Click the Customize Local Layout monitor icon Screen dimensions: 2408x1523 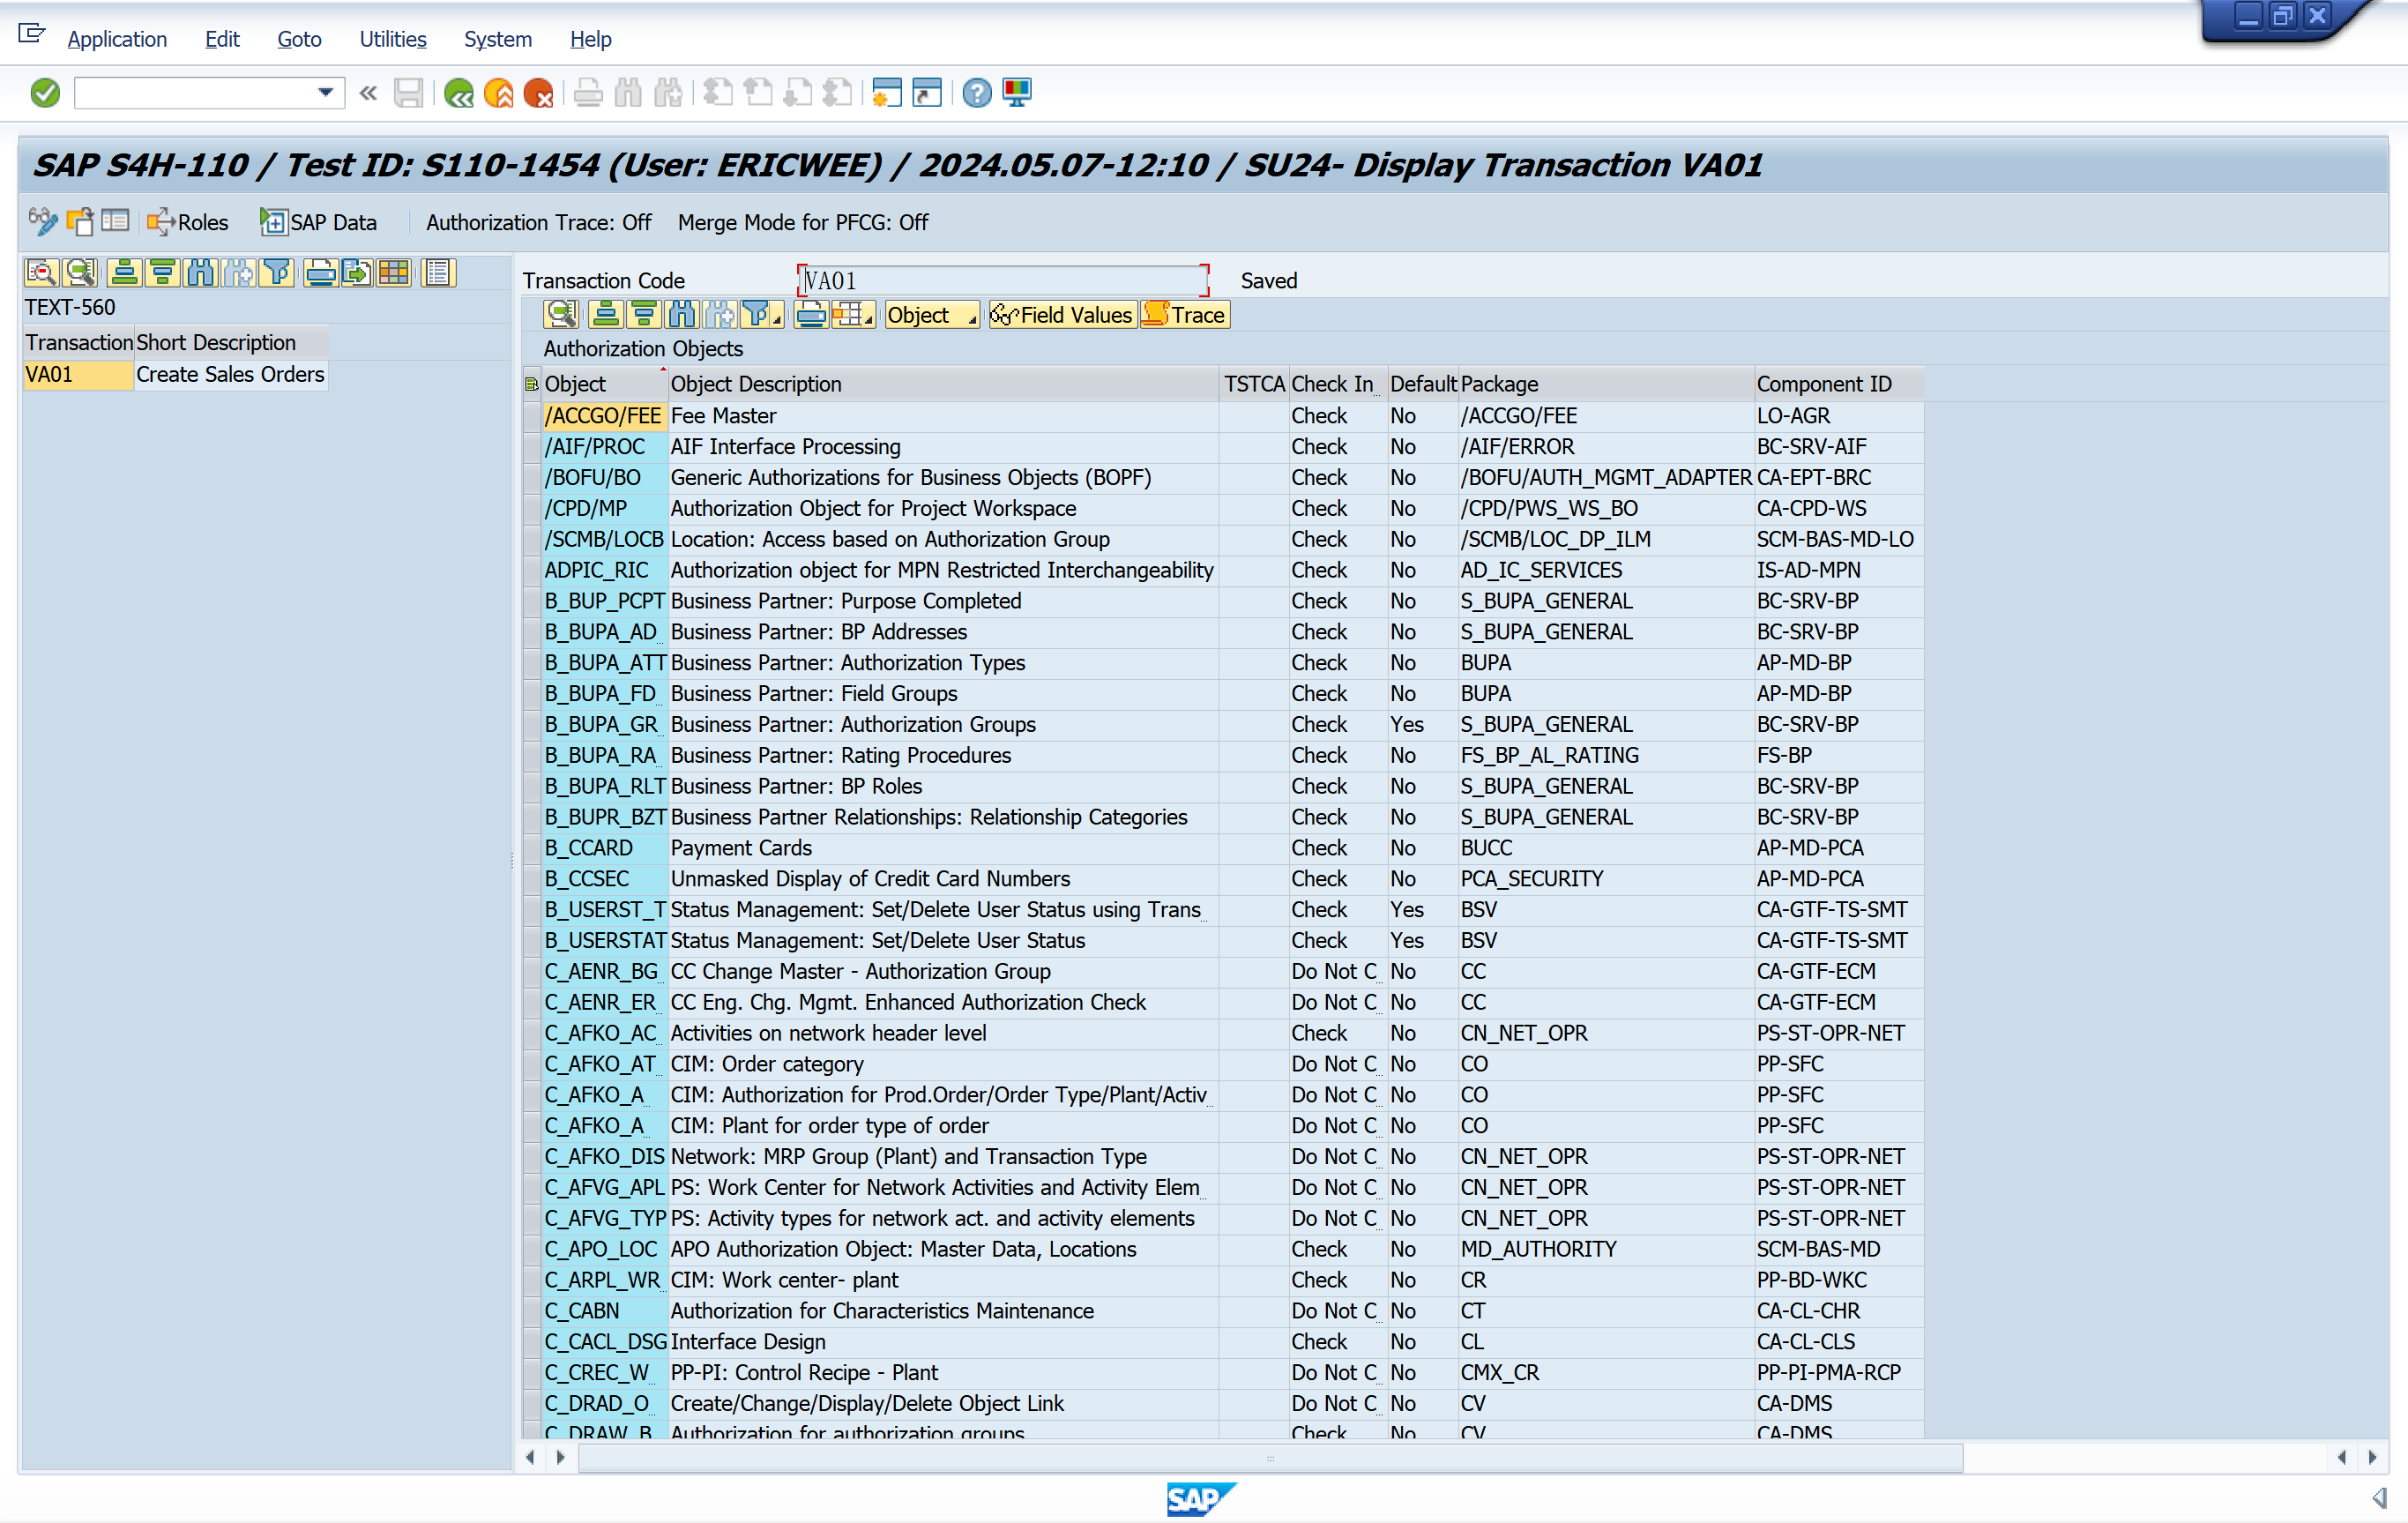1017,93
